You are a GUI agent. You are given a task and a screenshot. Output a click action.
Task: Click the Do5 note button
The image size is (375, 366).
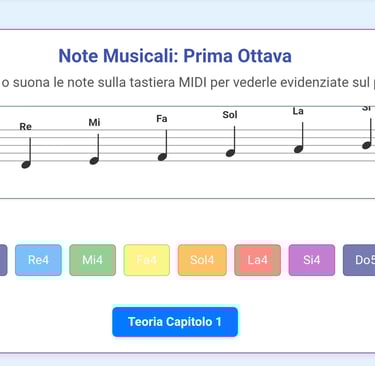[x=359, y=260]
